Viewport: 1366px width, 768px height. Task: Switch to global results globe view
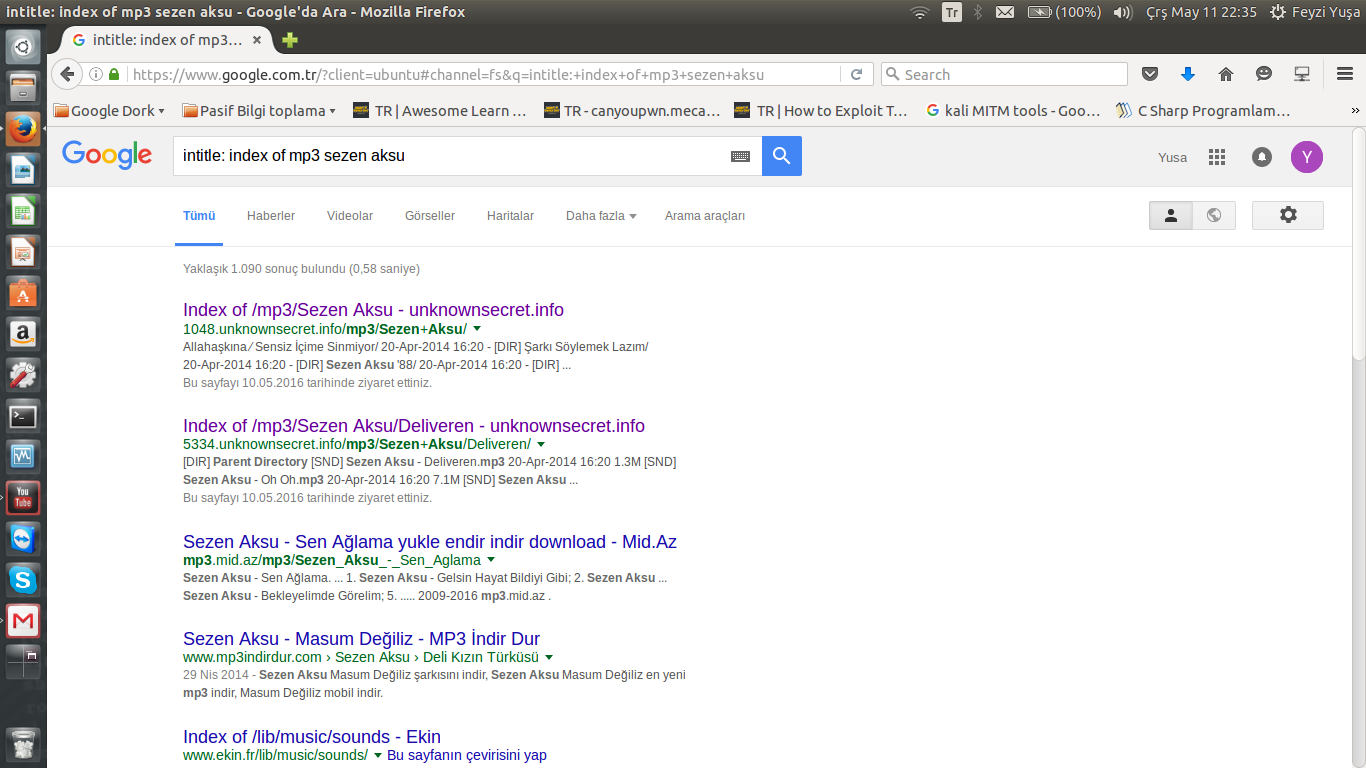[1214, 215]
